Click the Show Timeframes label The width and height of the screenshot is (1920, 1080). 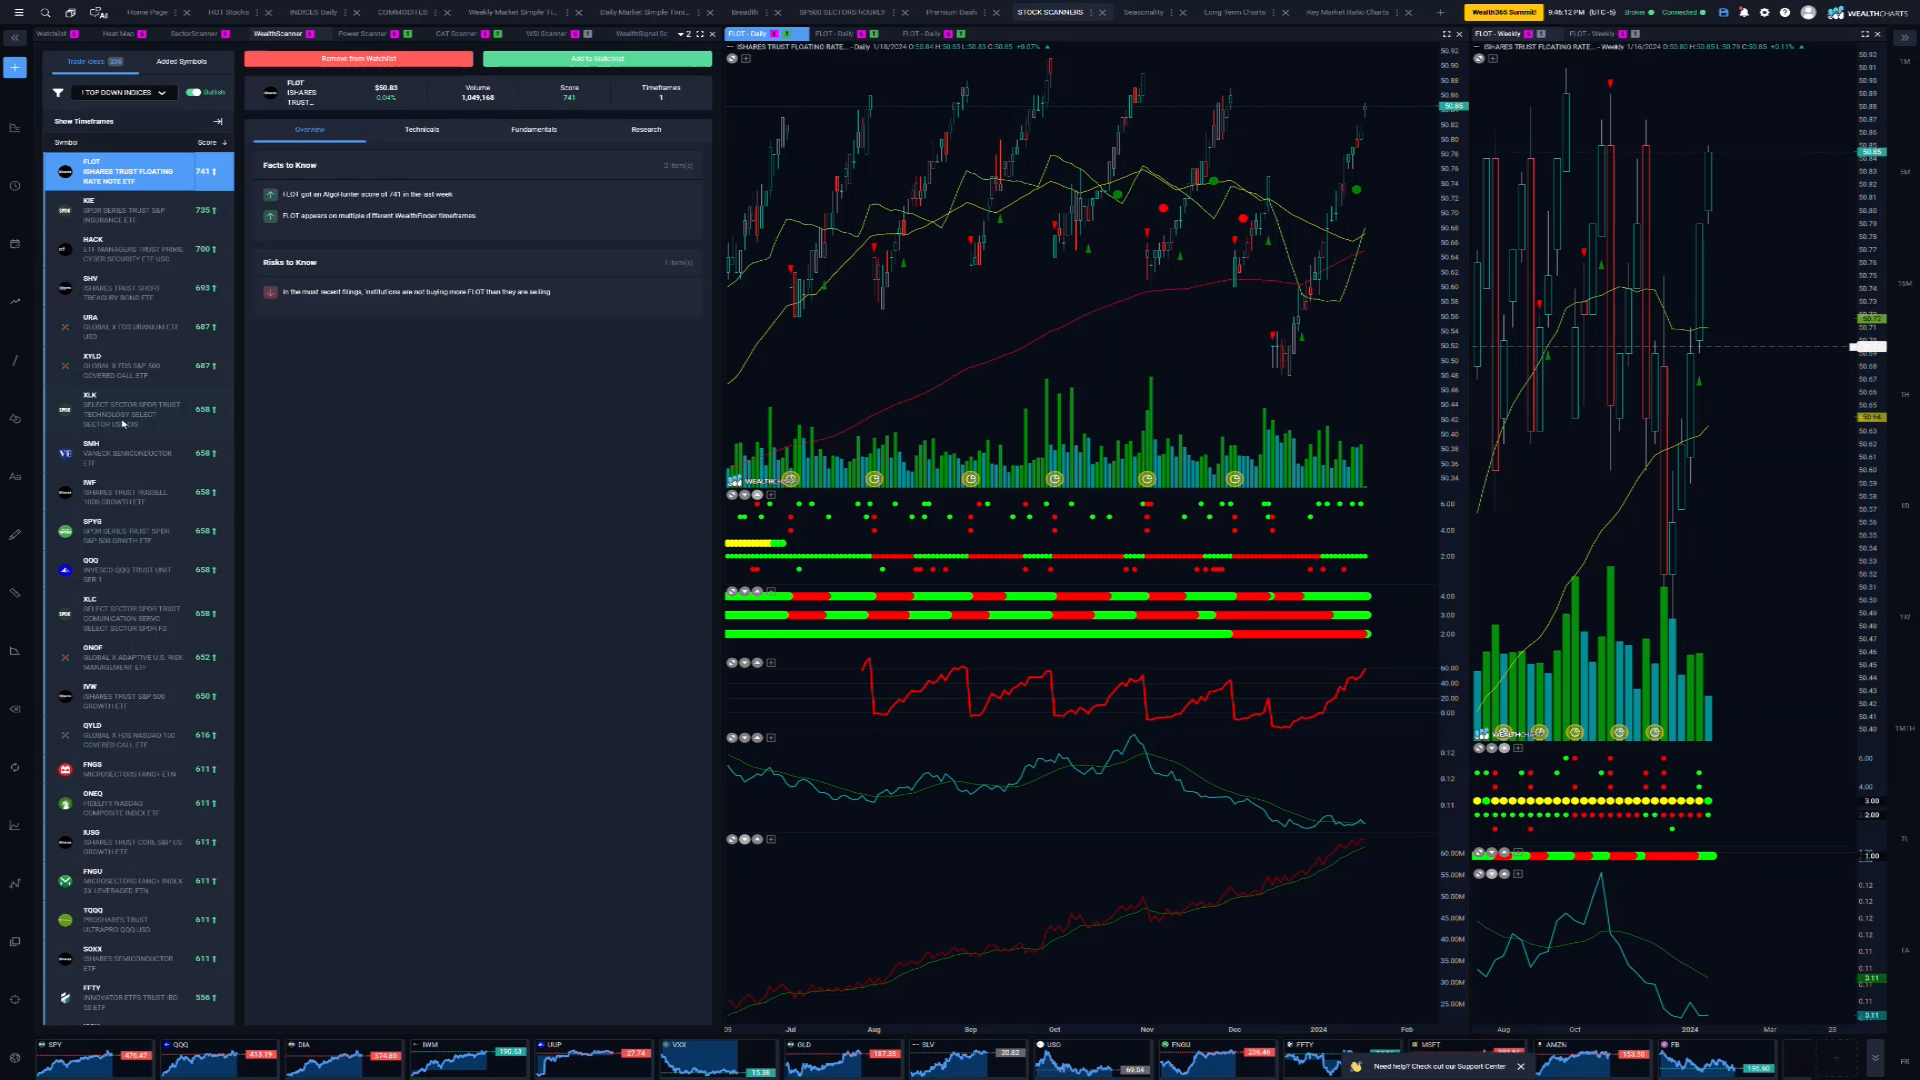coord(84,122)
